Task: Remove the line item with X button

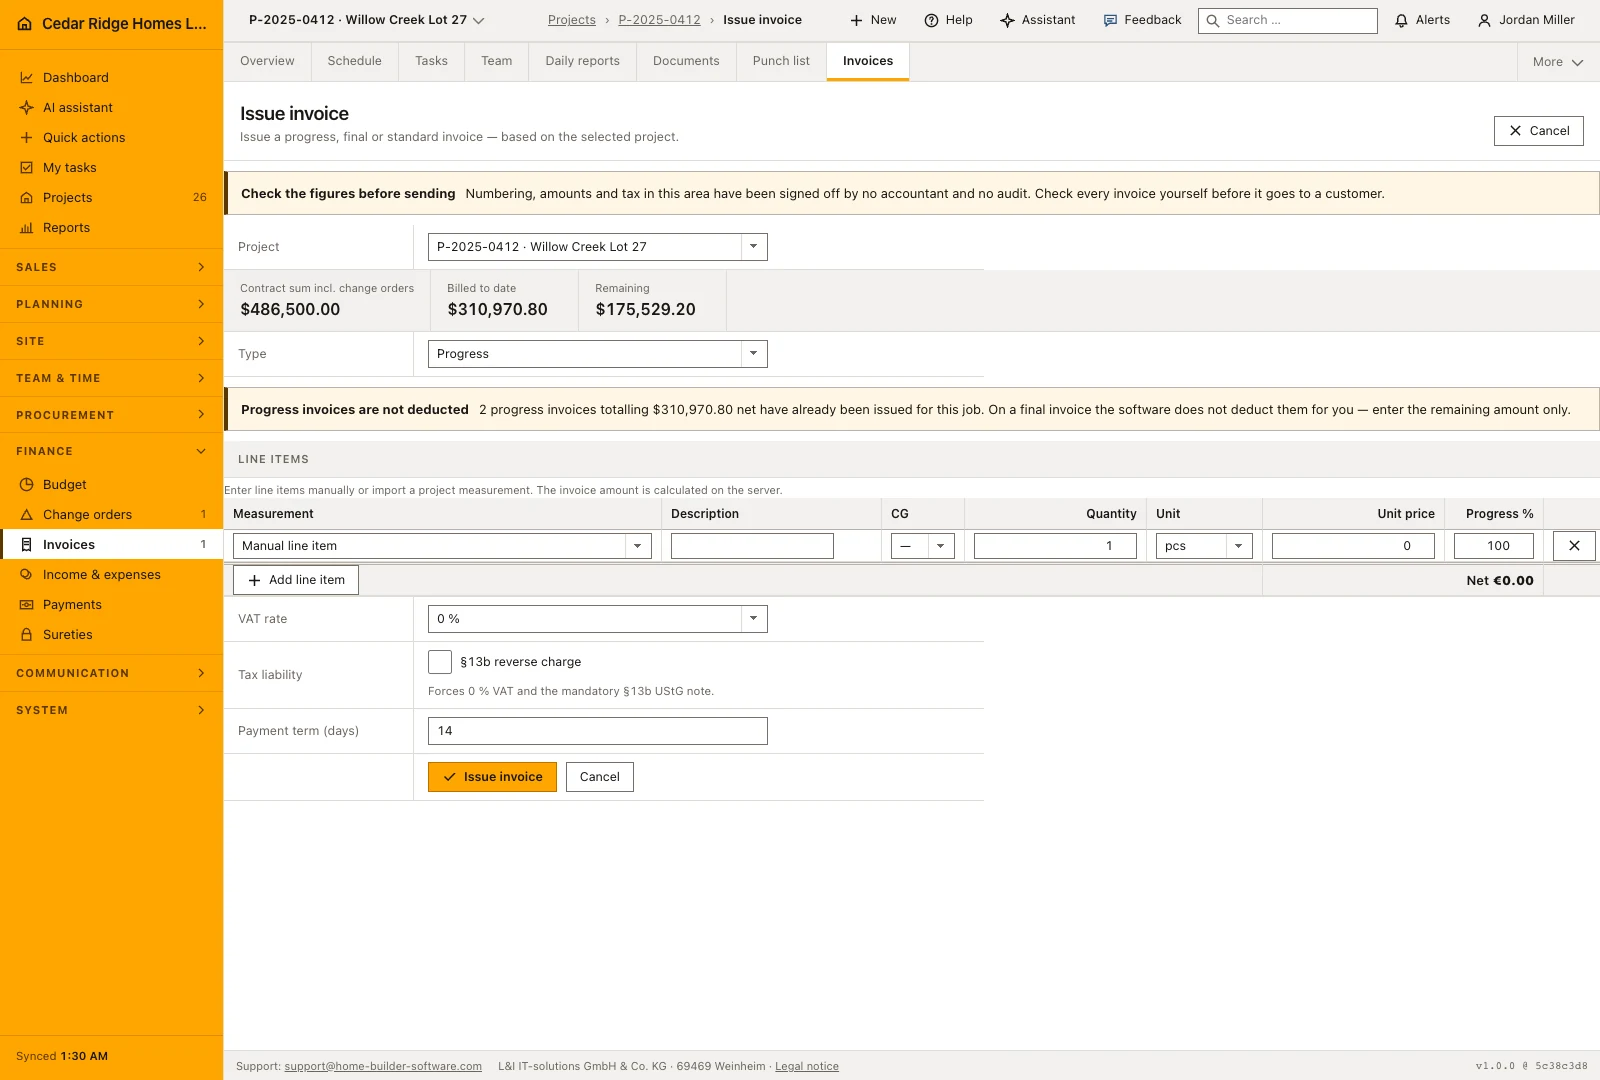Action: tap(1574, 546)
